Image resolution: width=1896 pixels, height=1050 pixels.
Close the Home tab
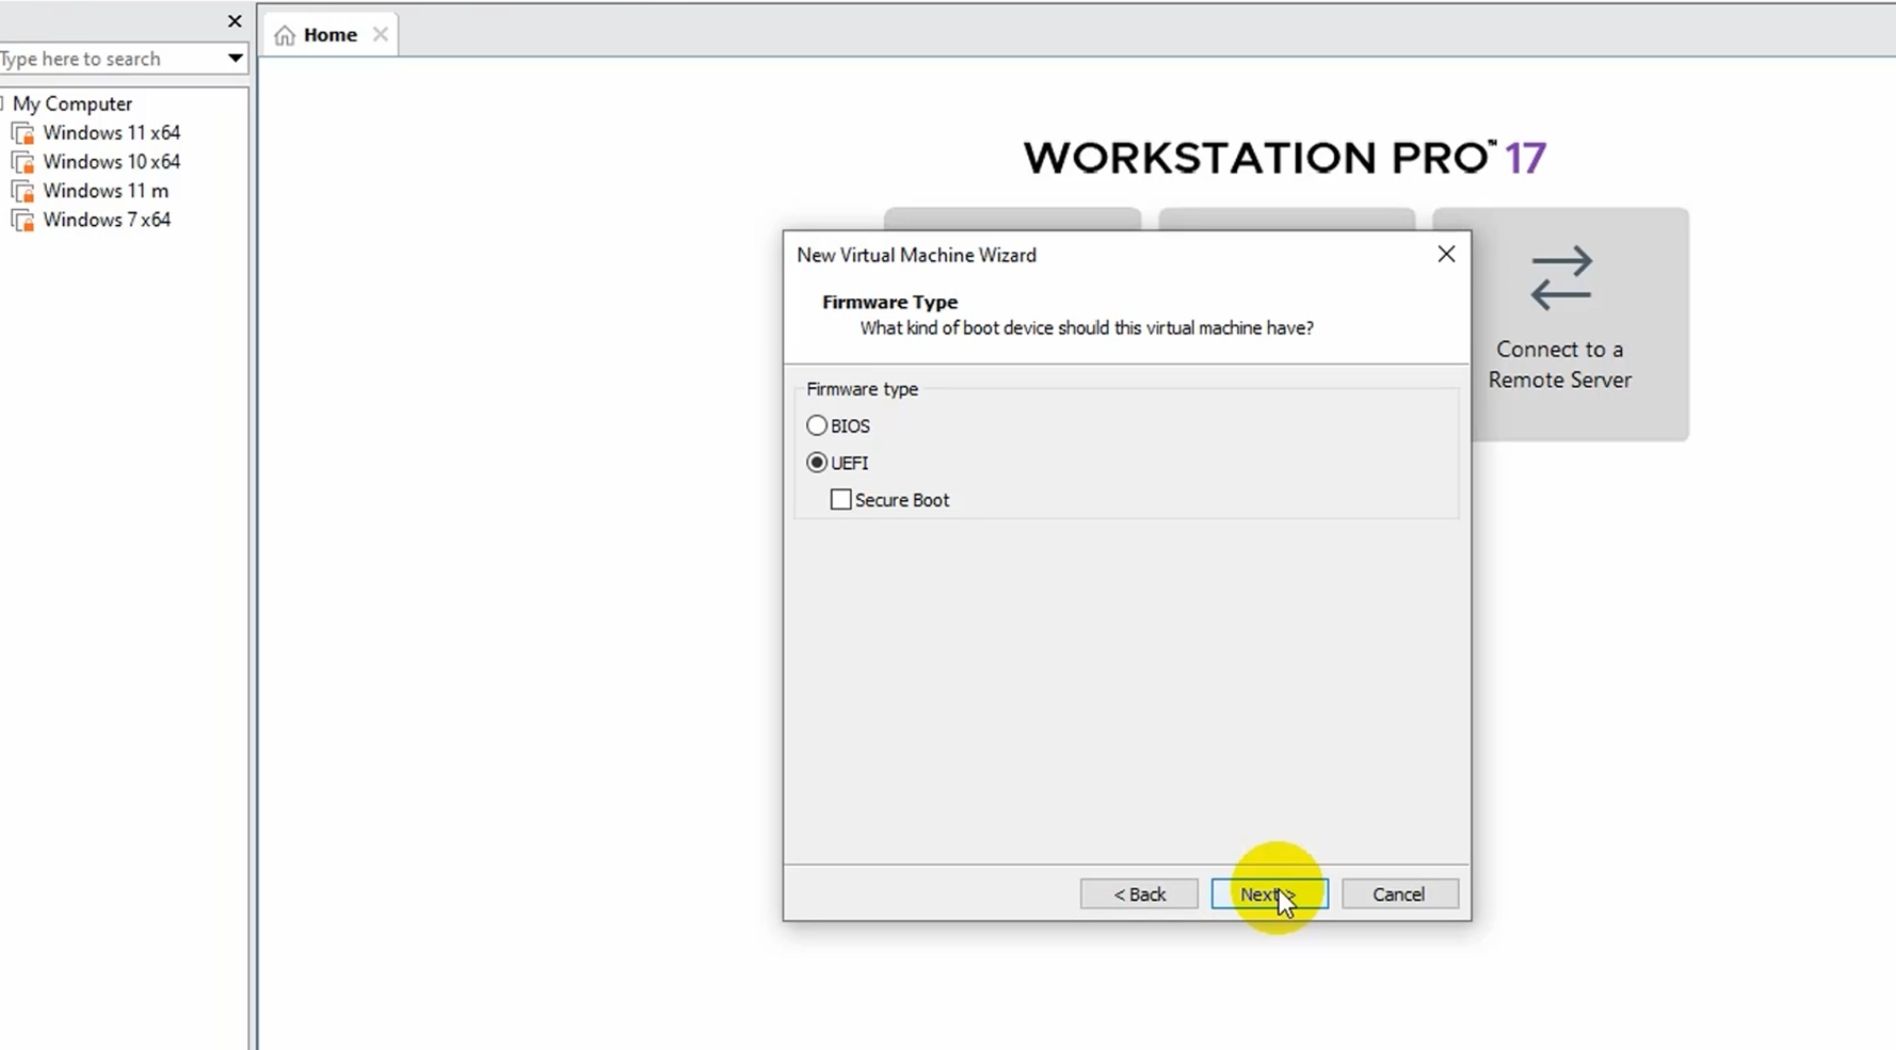tap(380, 35)
